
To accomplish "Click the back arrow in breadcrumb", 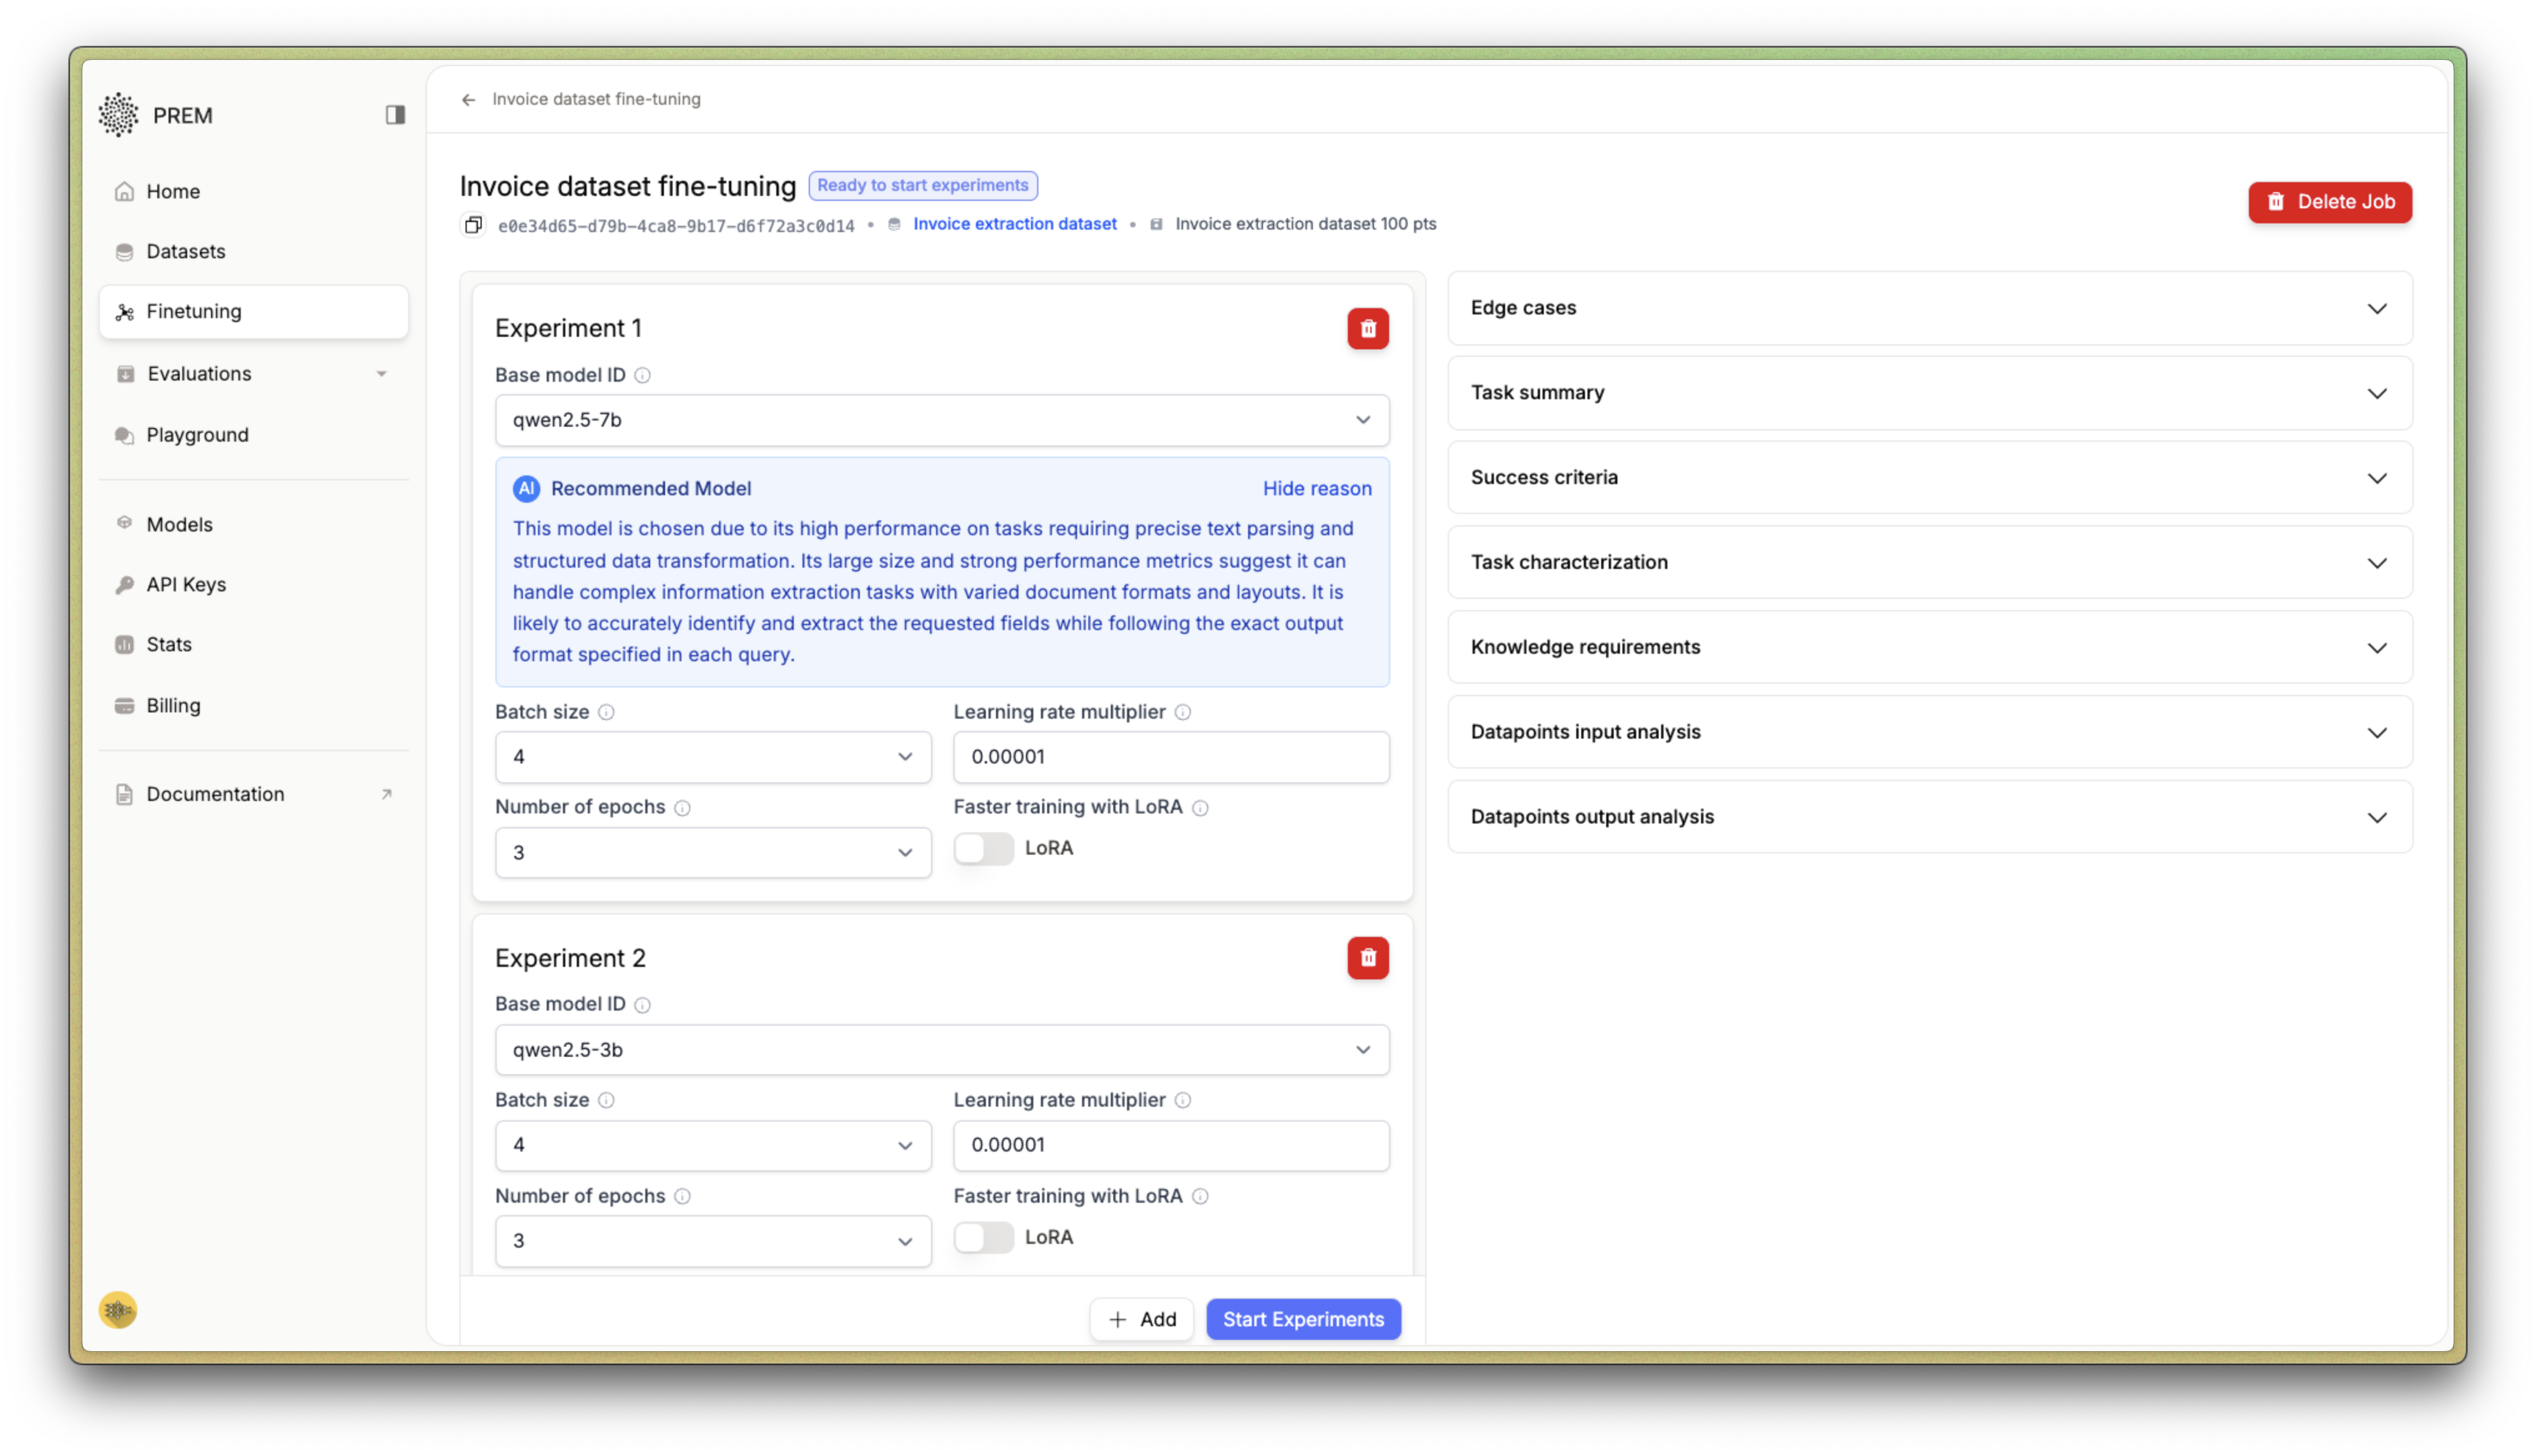I will (468, 100).
